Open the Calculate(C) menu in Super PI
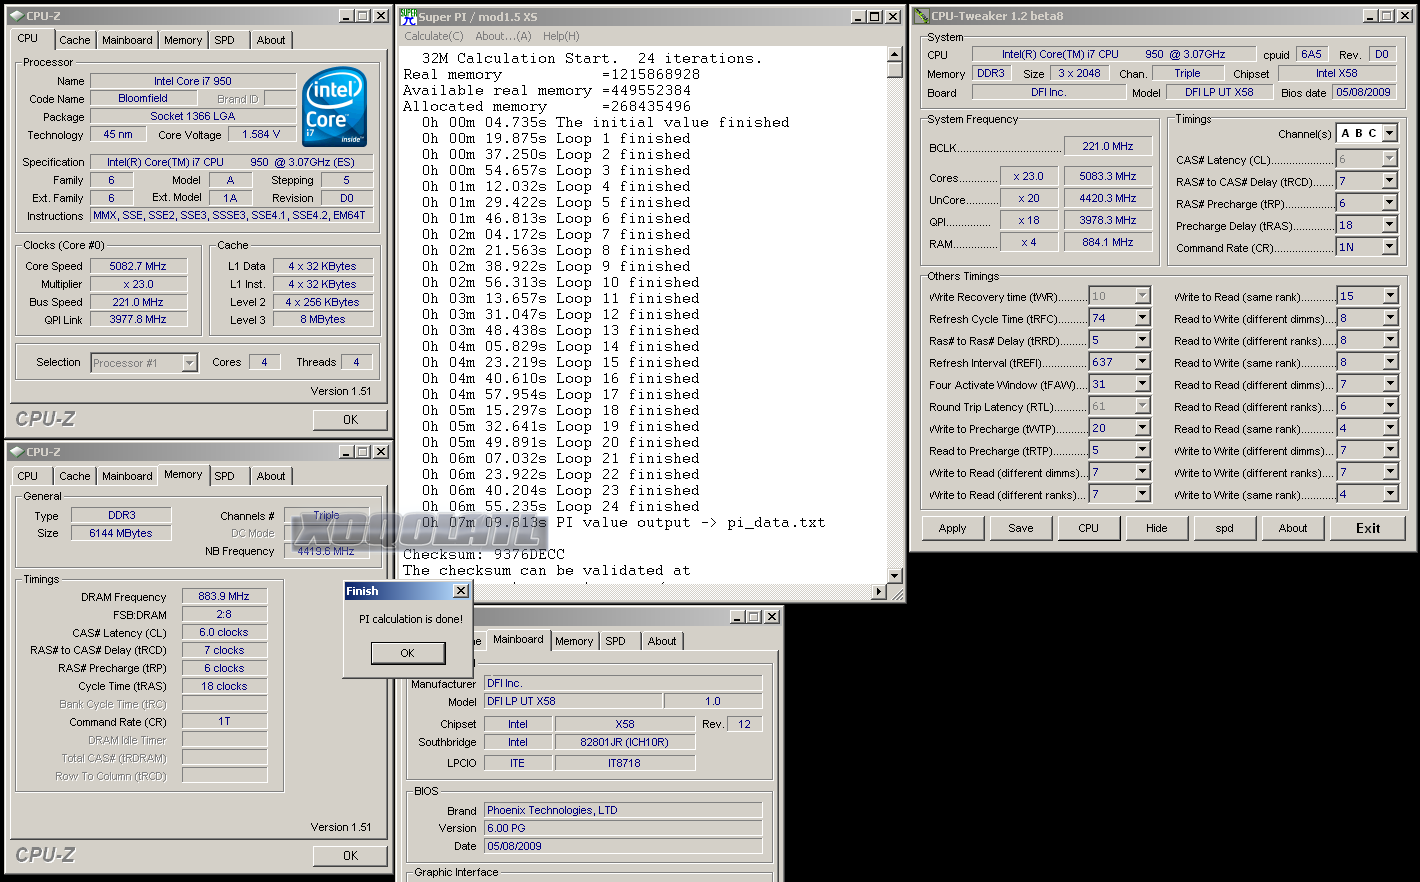The image size is (1420, 882). 433,36
